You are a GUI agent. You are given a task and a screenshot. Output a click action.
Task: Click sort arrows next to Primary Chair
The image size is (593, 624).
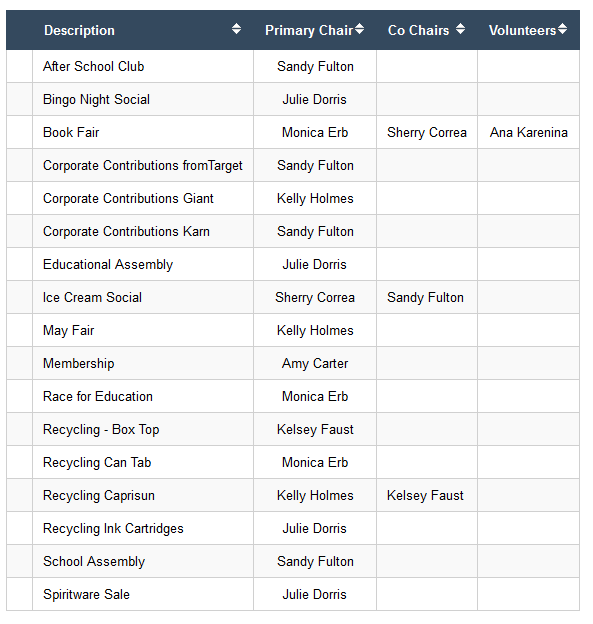pyautogui.click(x=359, y=29)
